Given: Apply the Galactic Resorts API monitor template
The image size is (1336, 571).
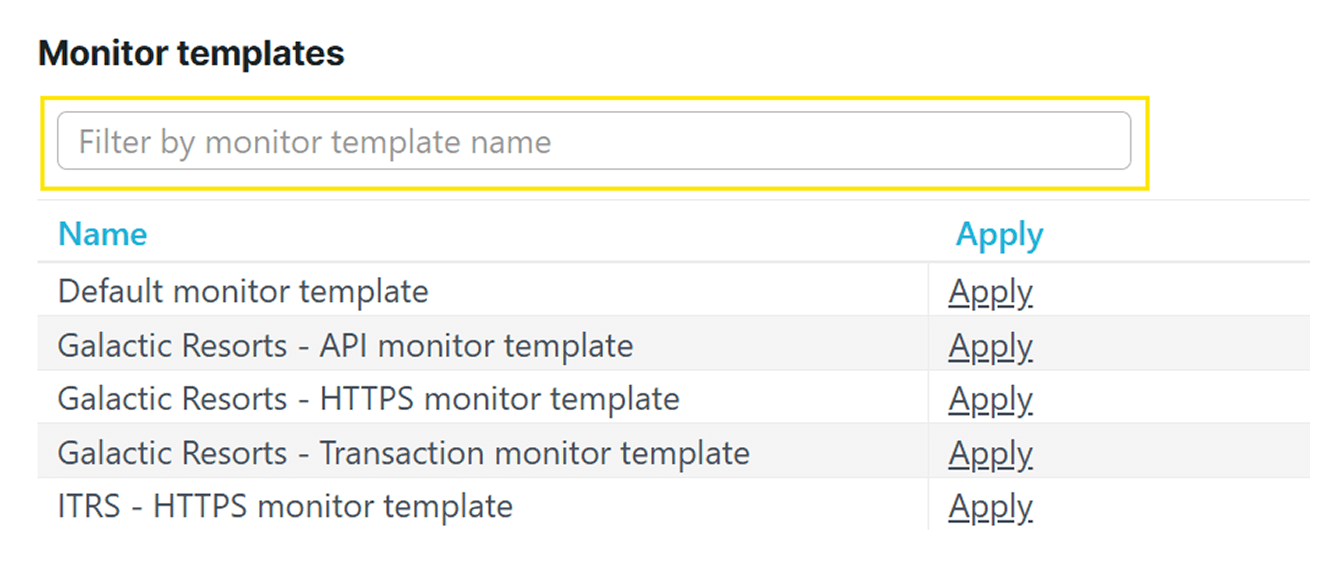Looking at the screenshot, I should click(x=990, y=346).
